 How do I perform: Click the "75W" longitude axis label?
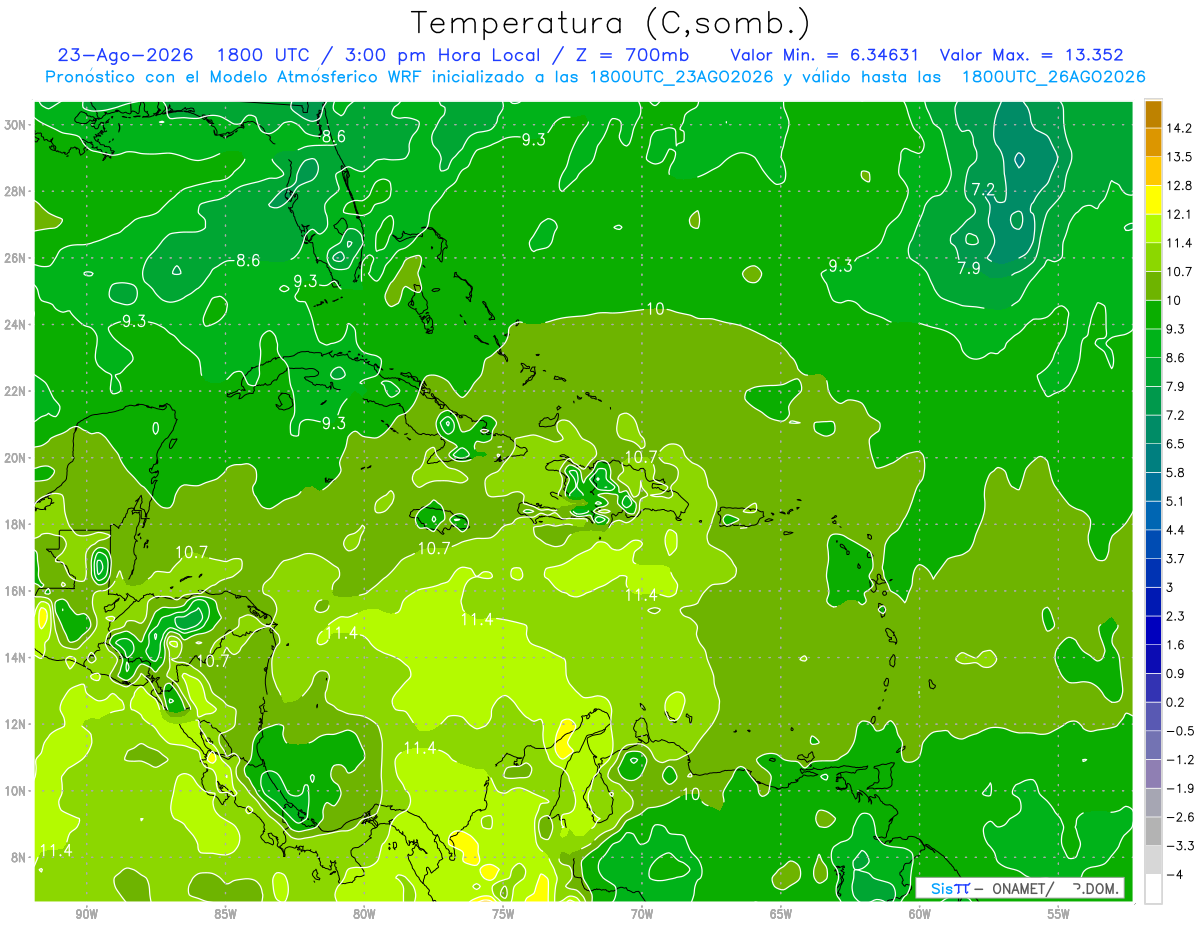point(503,914)
